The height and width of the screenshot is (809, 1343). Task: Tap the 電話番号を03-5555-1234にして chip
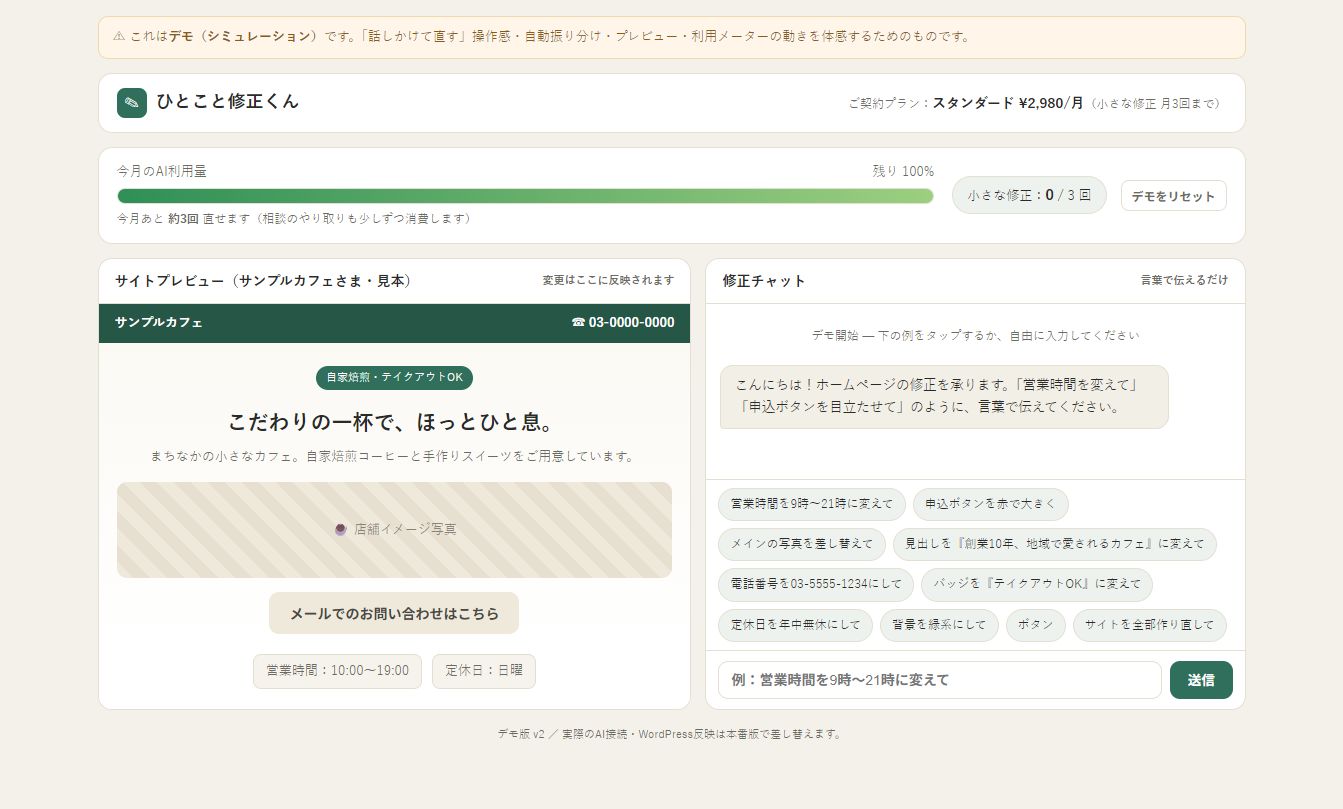click(x=816, y=584)
